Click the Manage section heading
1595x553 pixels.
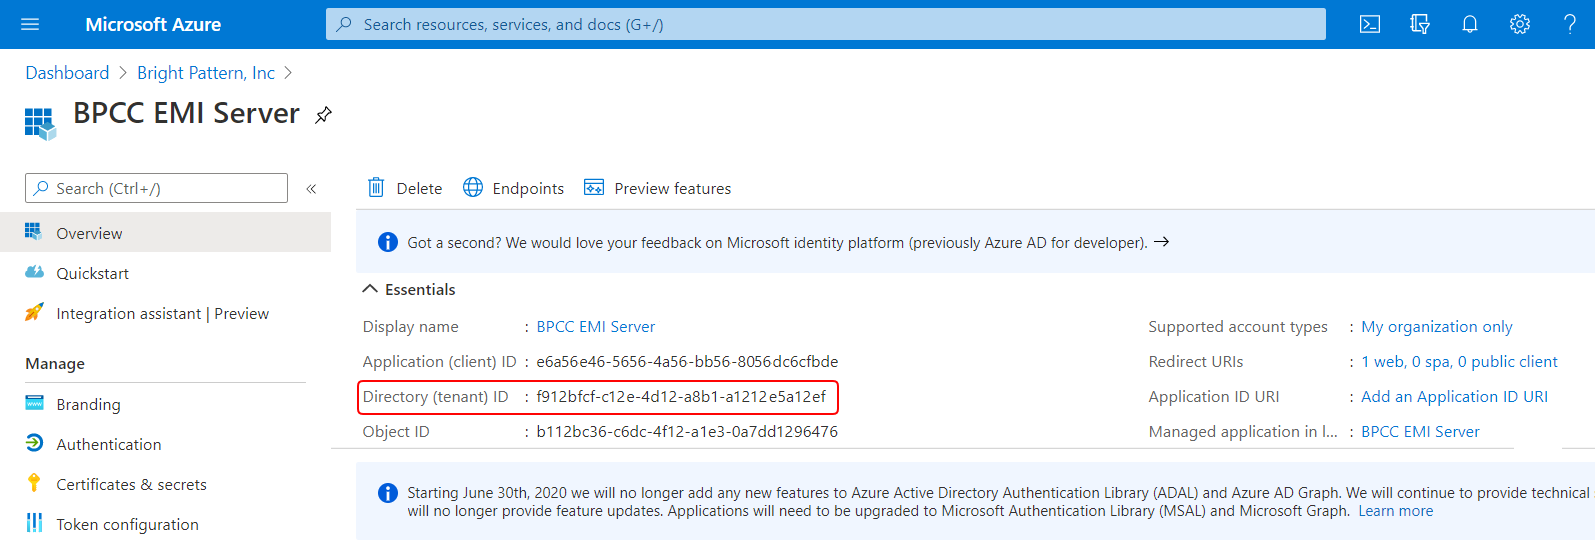(55, 363)
